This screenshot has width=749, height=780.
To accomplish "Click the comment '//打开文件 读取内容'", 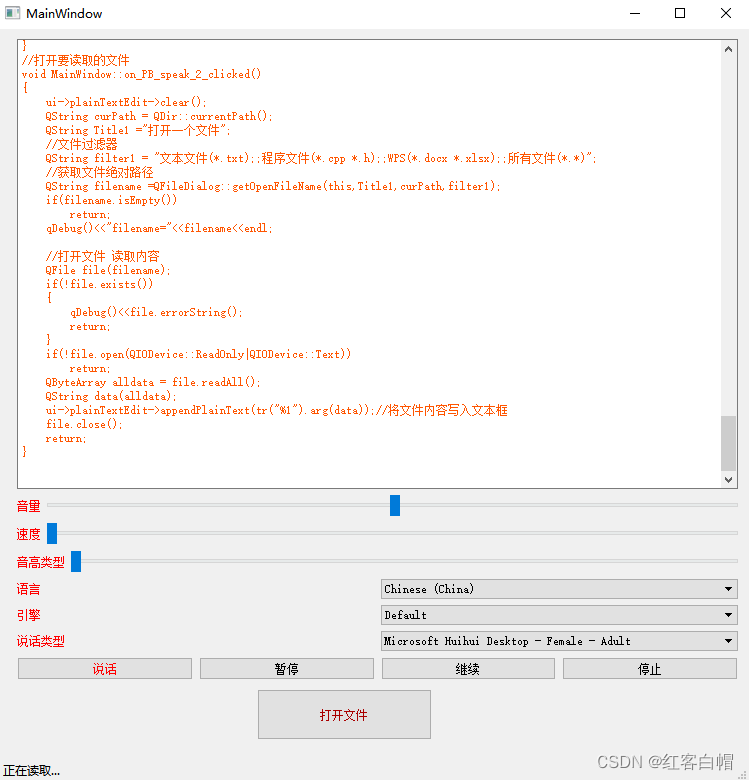I will pos(102,256).
